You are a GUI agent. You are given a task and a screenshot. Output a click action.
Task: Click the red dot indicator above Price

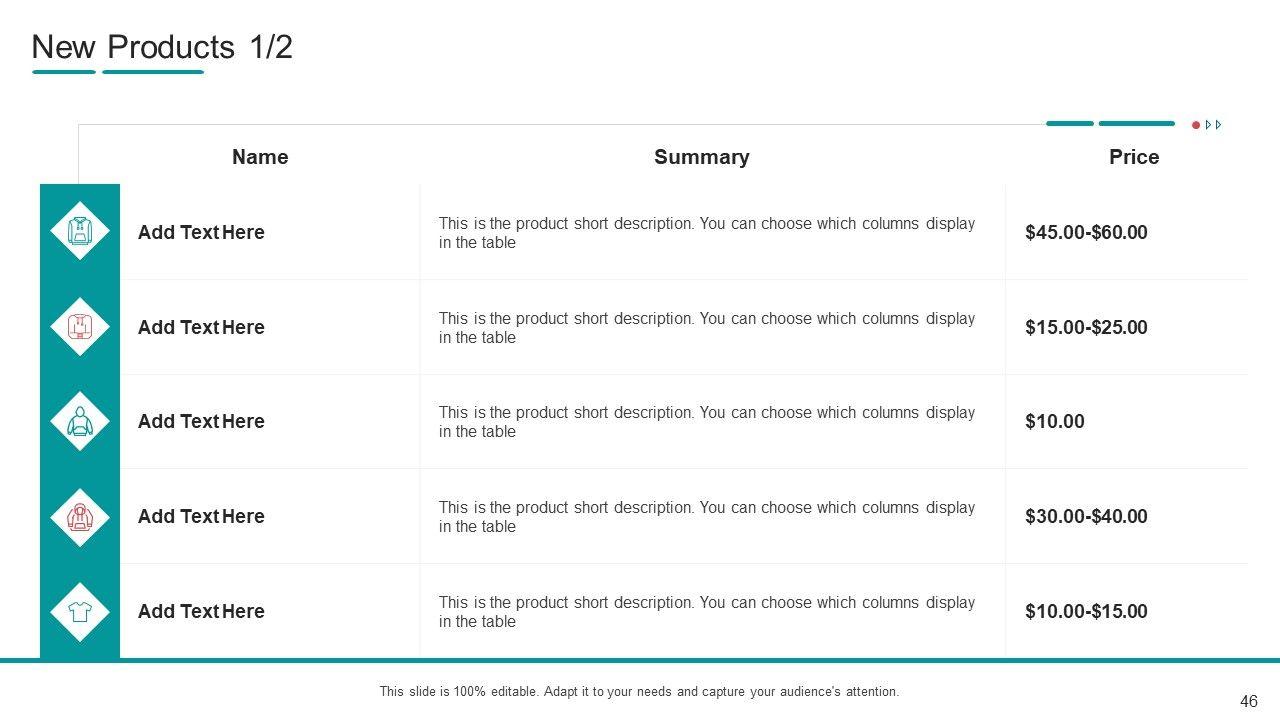coord(1195,125)
